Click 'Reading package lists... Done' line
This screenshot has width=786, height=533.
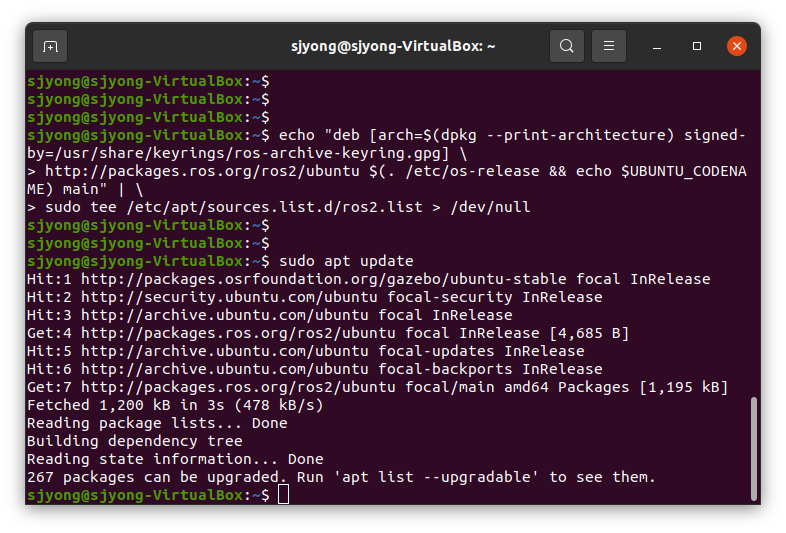[157, 423]
